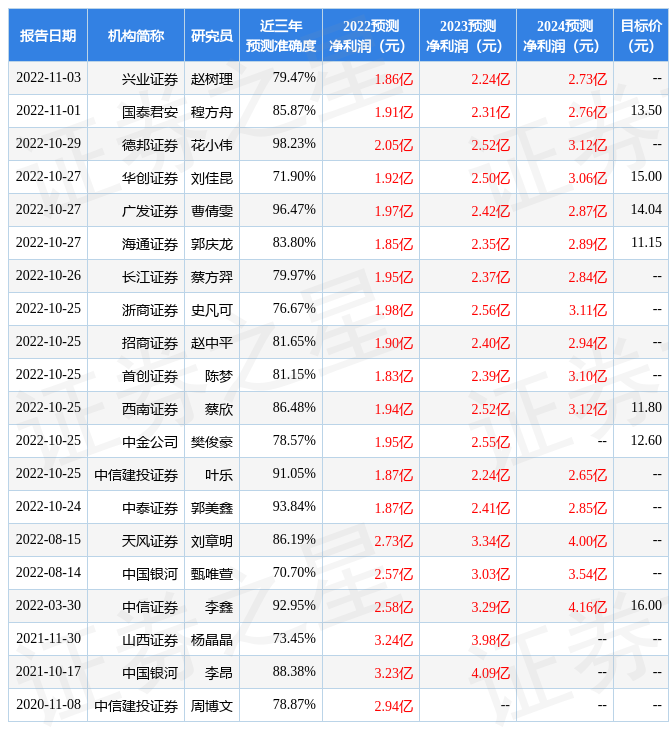The height and width of the screenshot is (730, 669).
Task: Click date cell 2021-11-30
Action: click(x=48, y=639)
